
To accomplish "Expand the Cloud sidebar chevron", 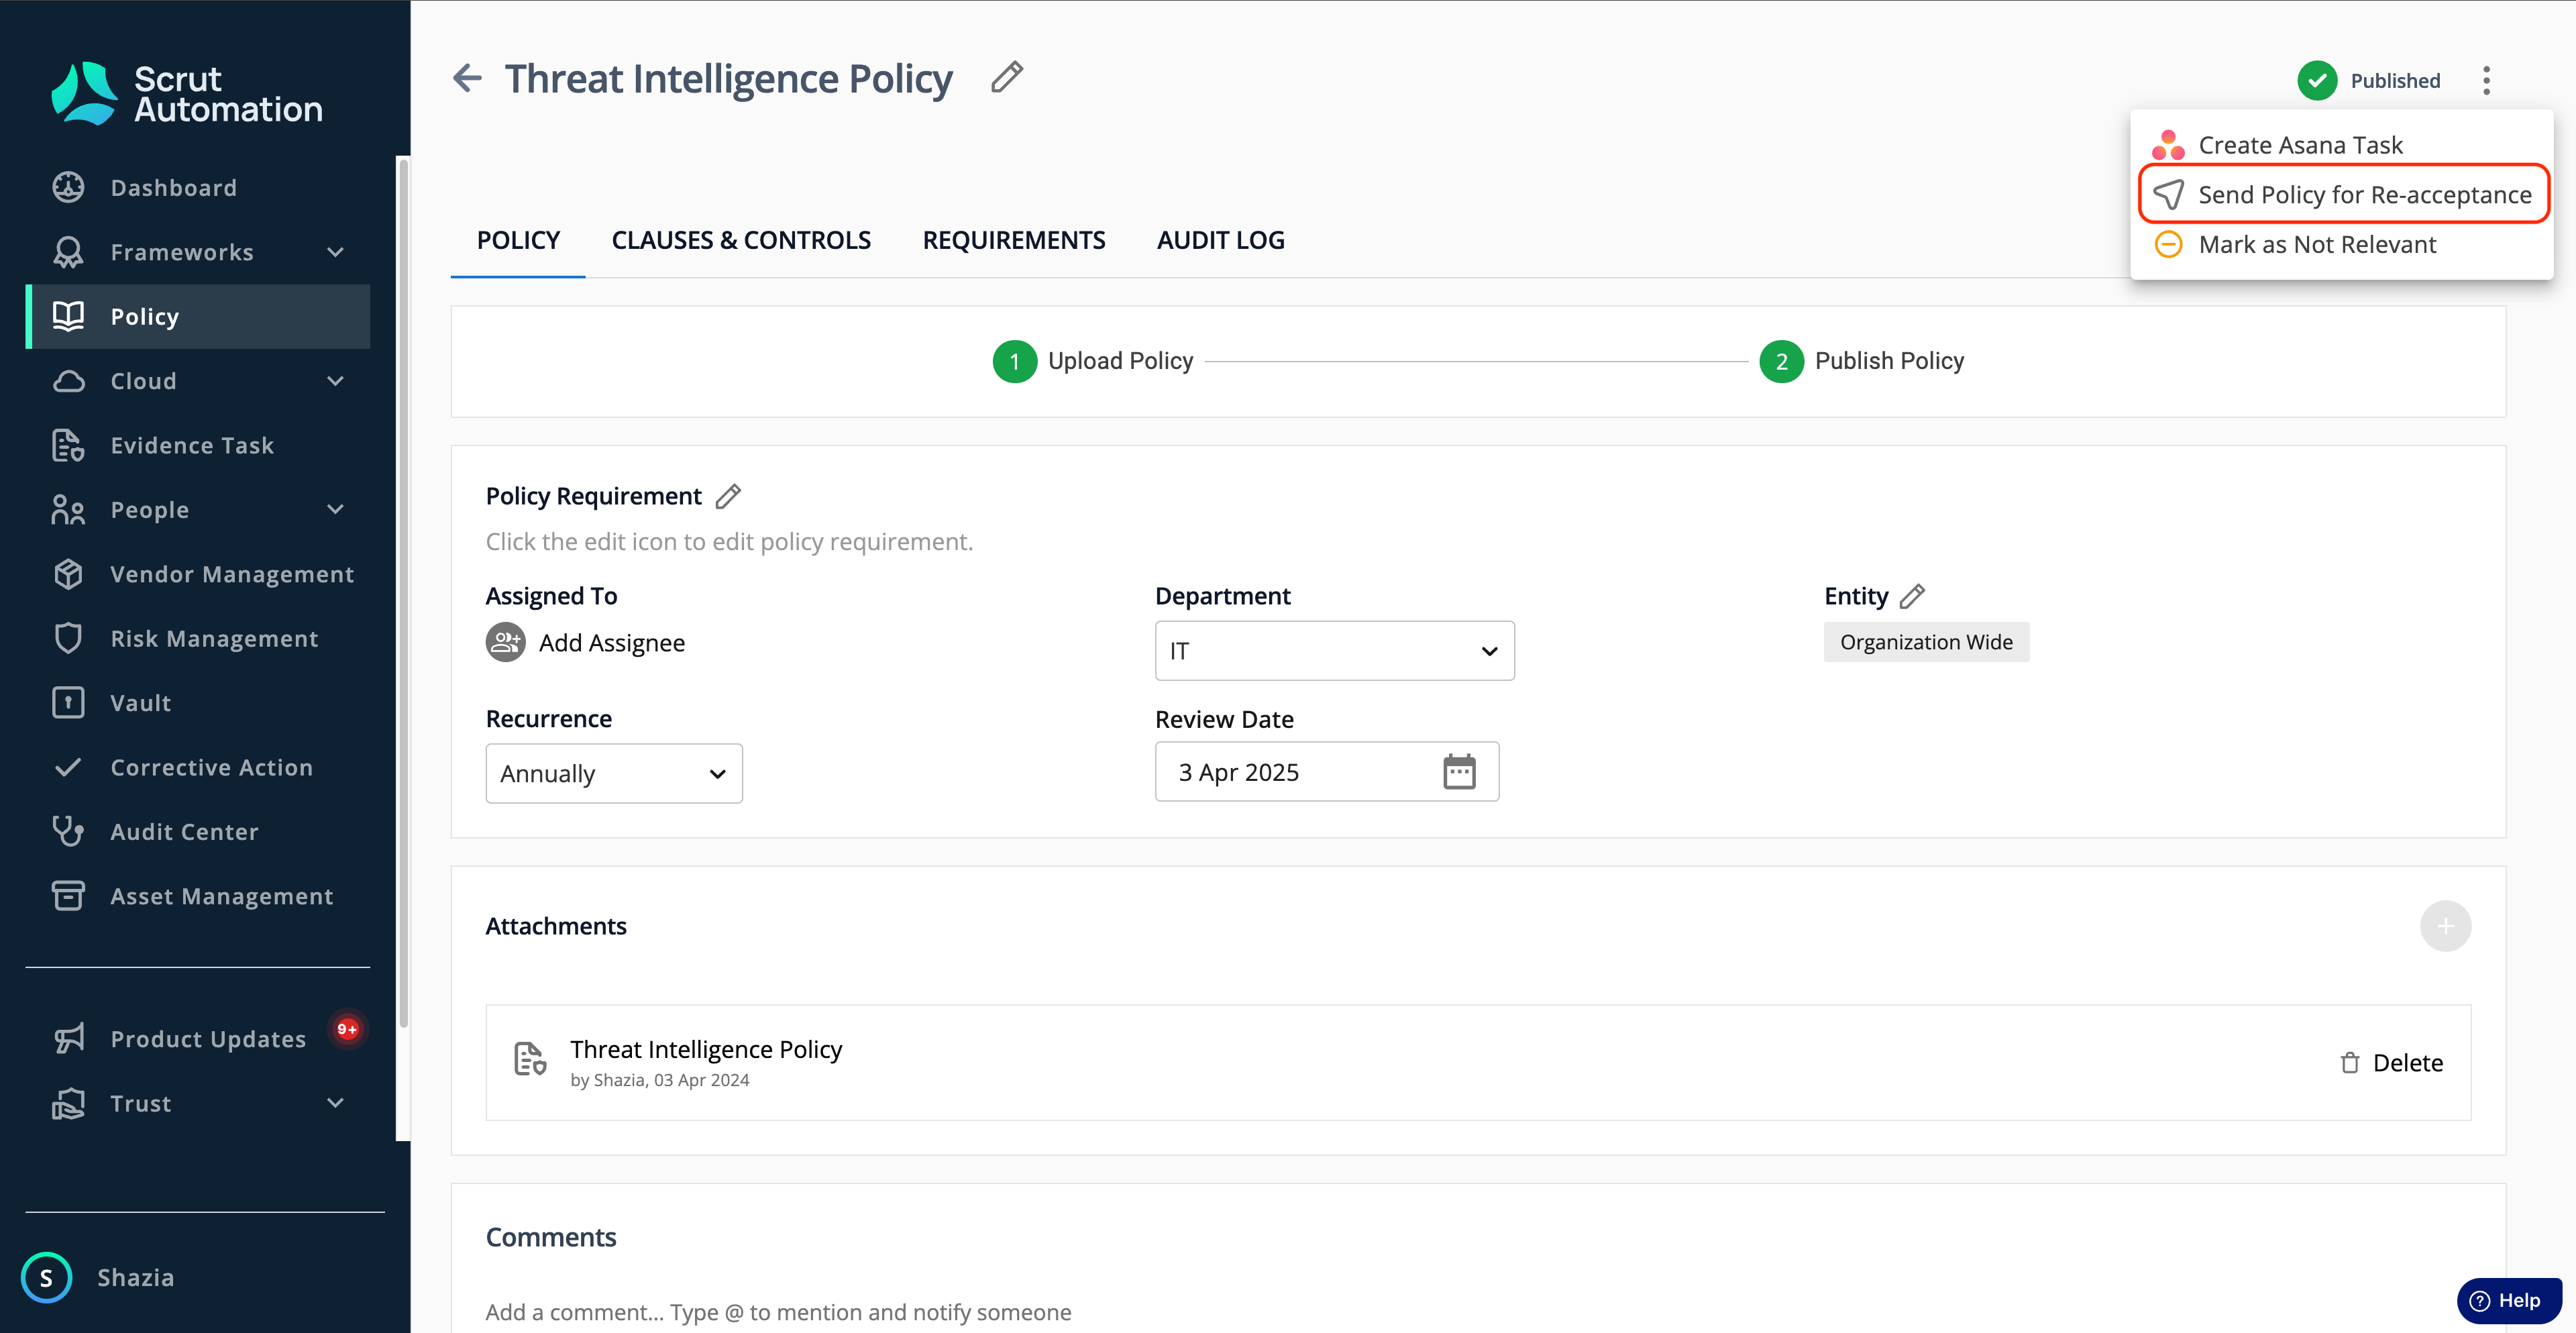I will click(x=335, y=381).
